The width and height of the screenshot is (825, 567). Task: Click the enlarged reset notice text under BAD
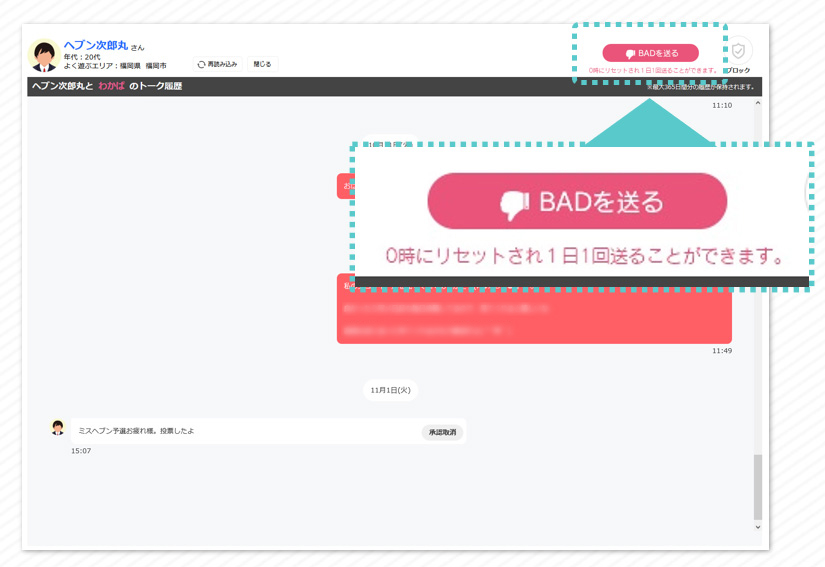pyautogui.click(x=586, y=256)
